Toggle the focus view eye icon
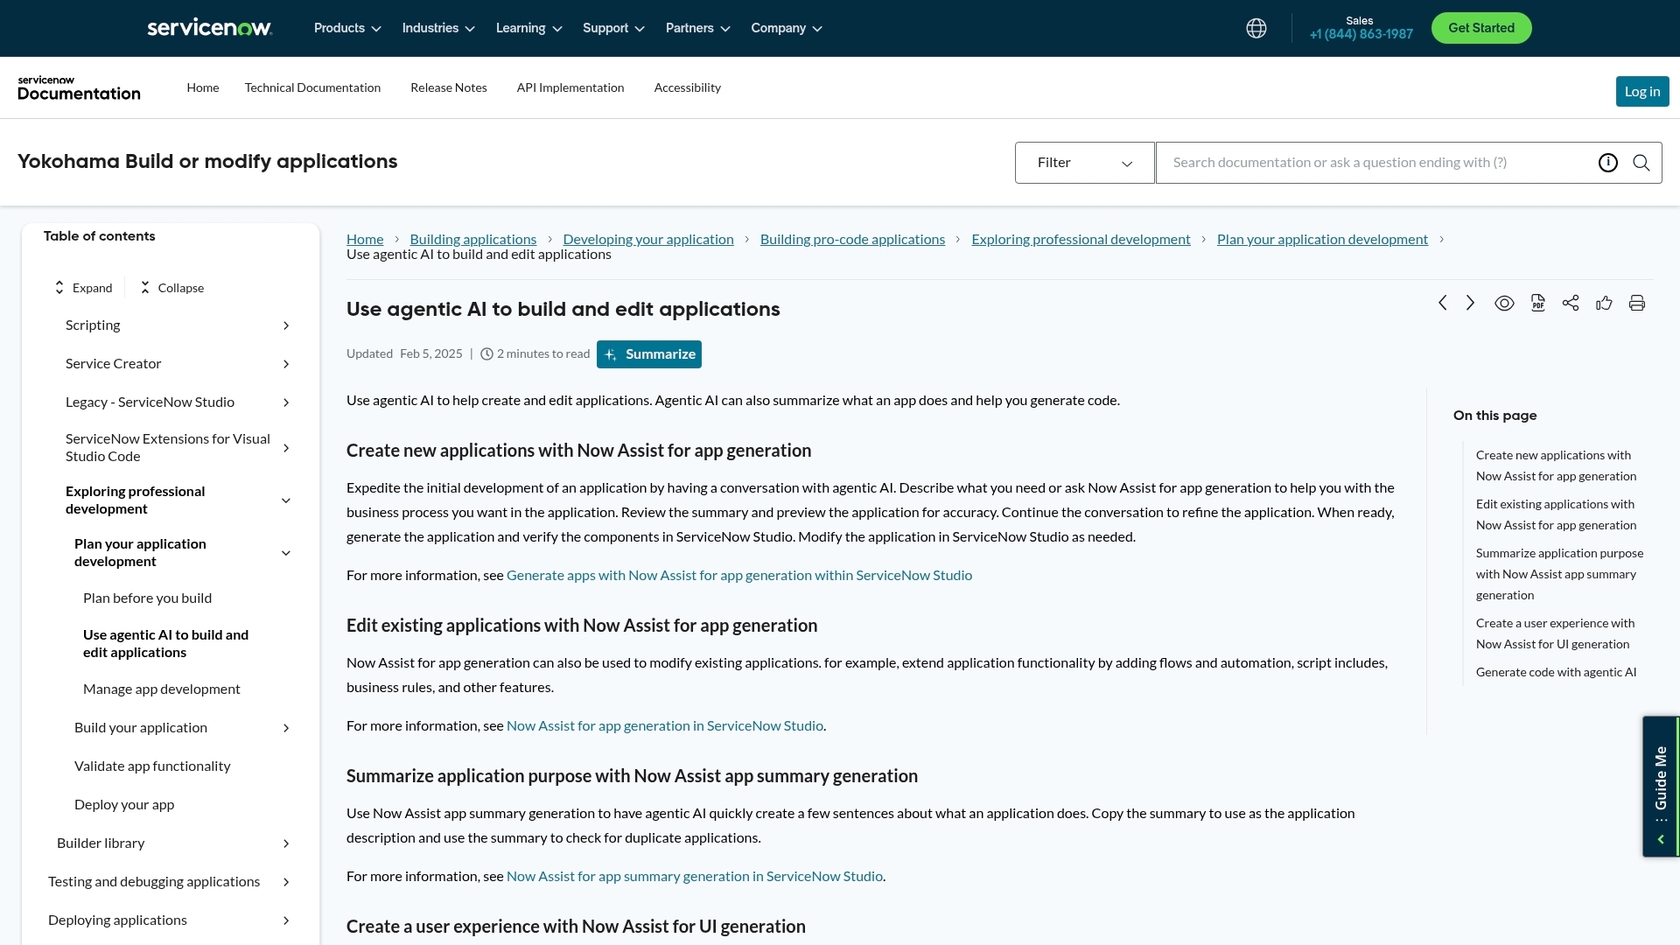Viewport: 1680px width, 945px height. (1504, 303)
